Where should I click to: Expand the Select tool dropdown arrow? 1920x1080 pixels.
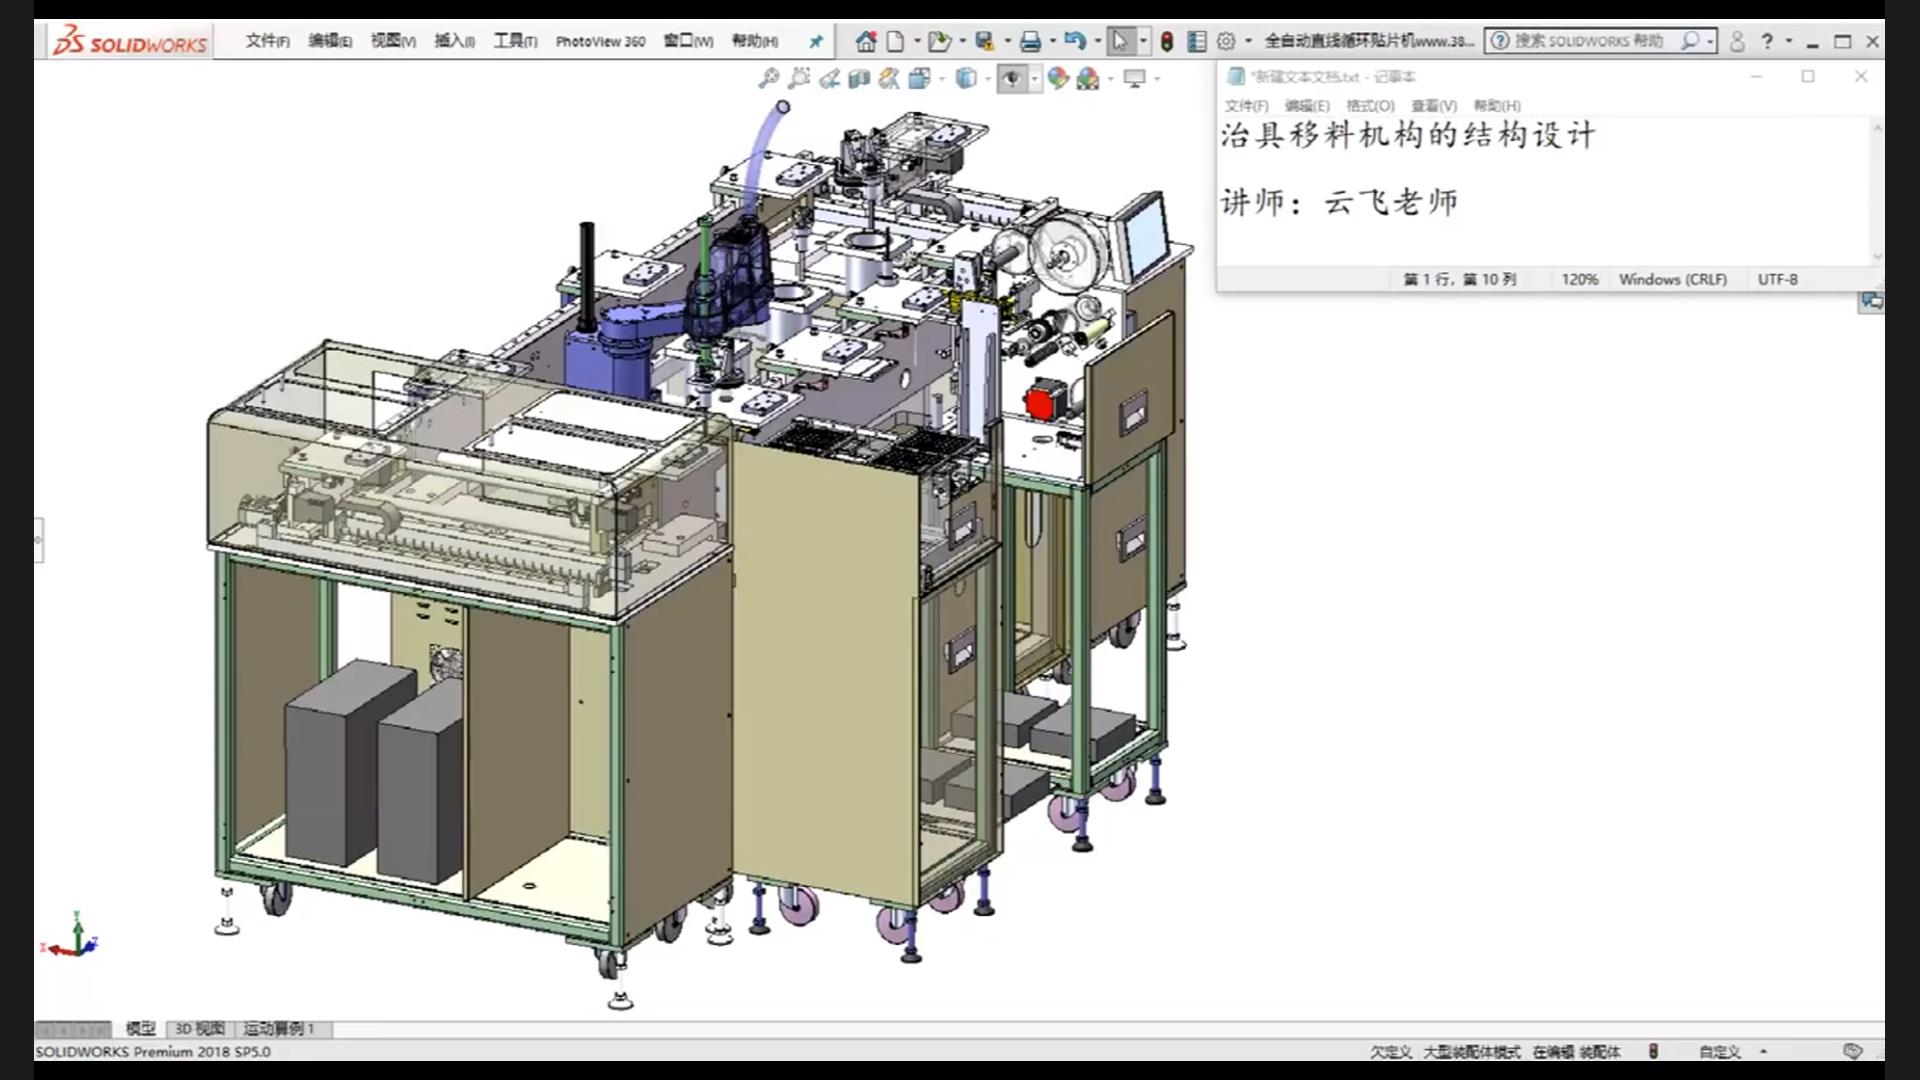click(1143, 41)
